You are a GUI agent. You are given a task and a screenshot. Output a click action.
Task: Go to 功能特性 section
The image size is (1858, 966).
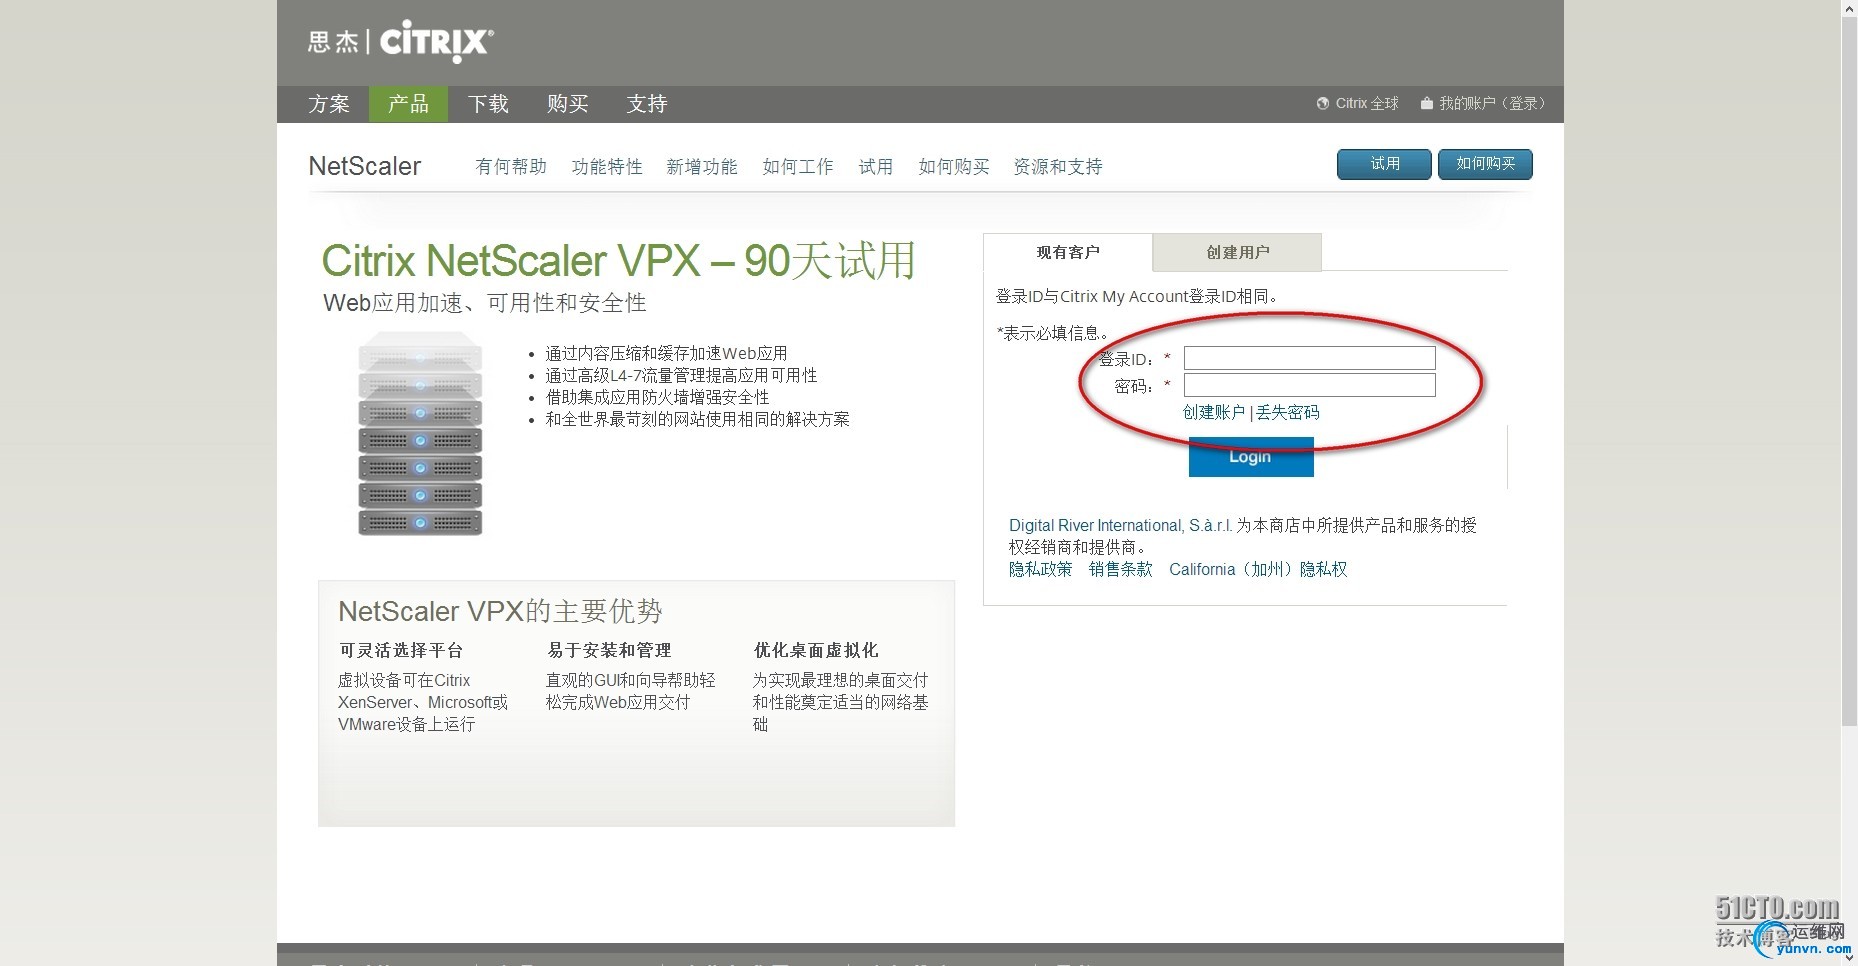pyautogui.click(x=607, y=167)
